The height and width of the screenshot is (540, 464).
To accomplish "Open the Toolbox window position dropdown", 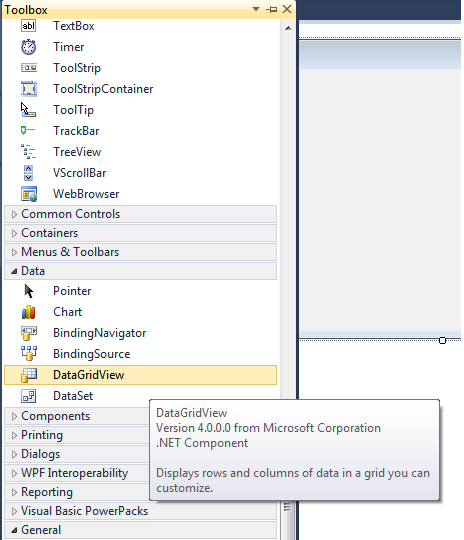I will (256, 9).
